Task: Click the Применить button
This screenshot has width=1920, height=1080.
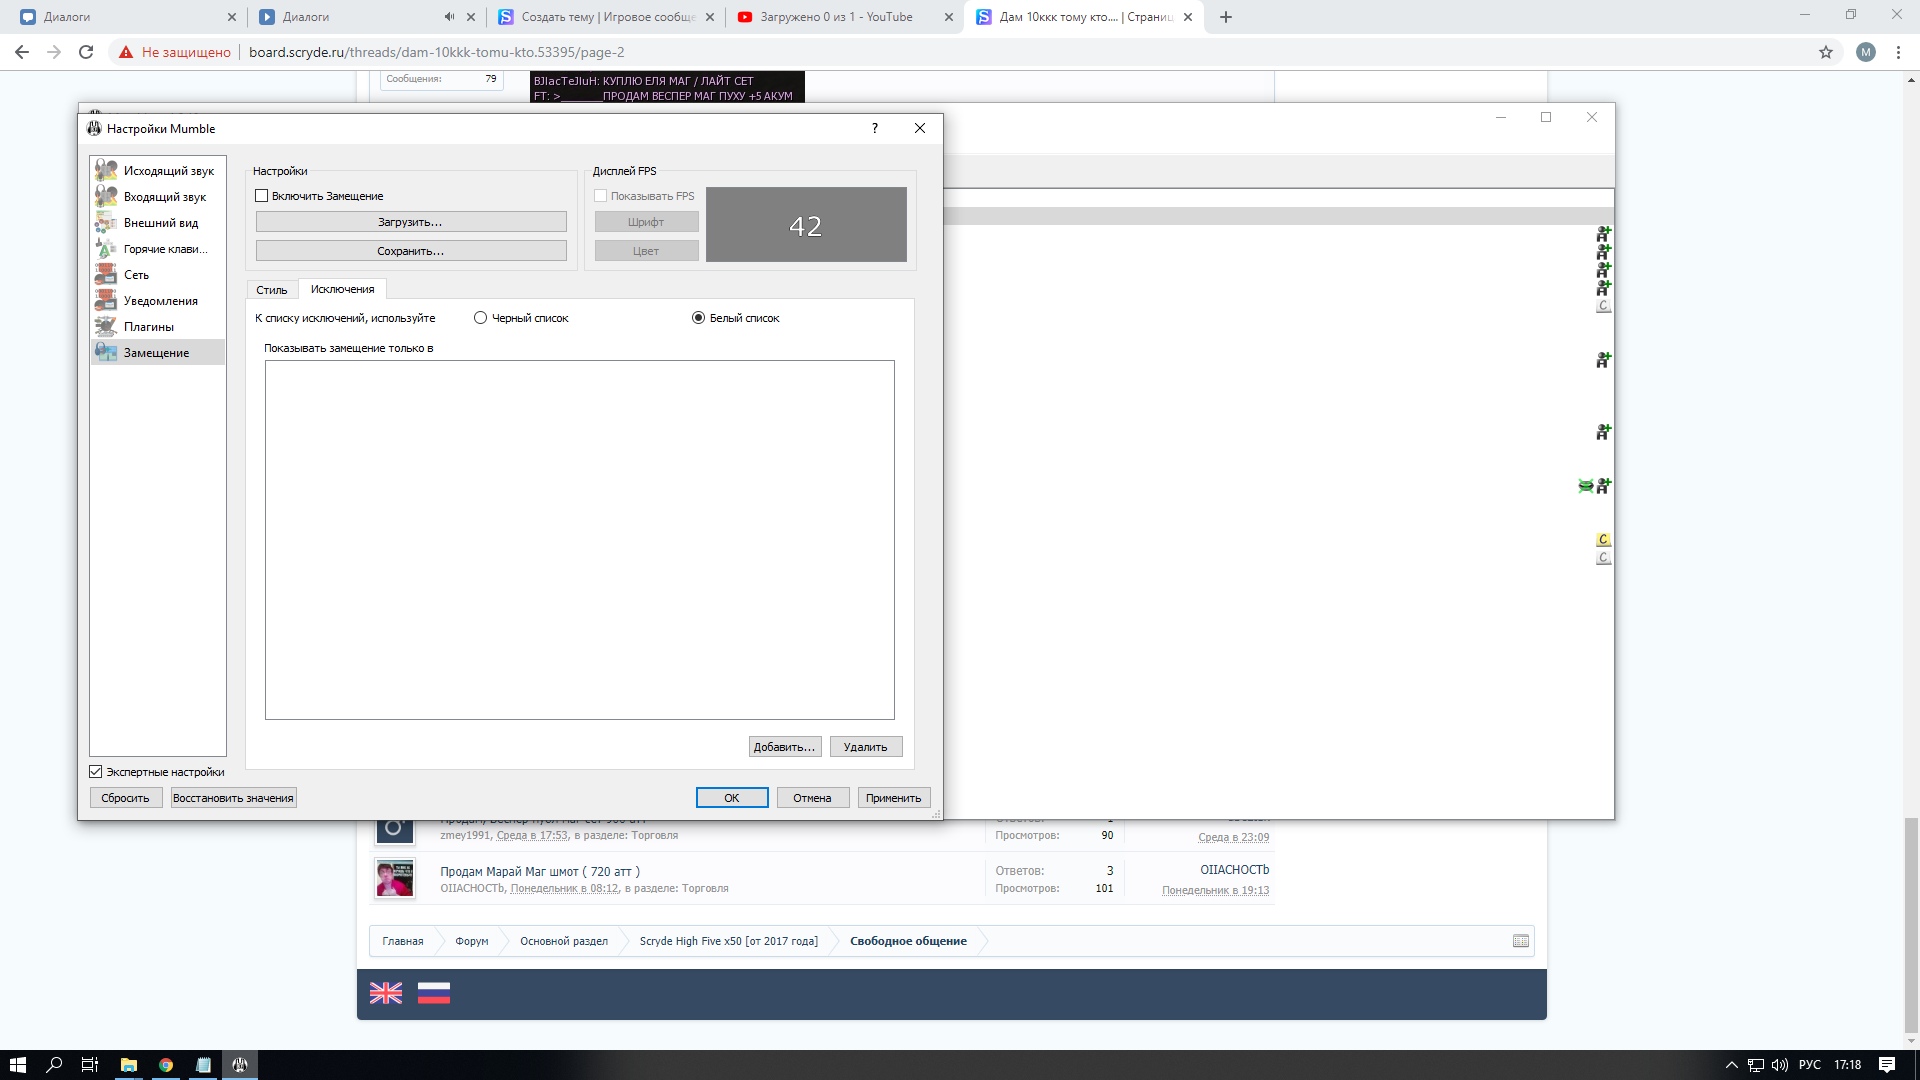Action: (893, 798)
